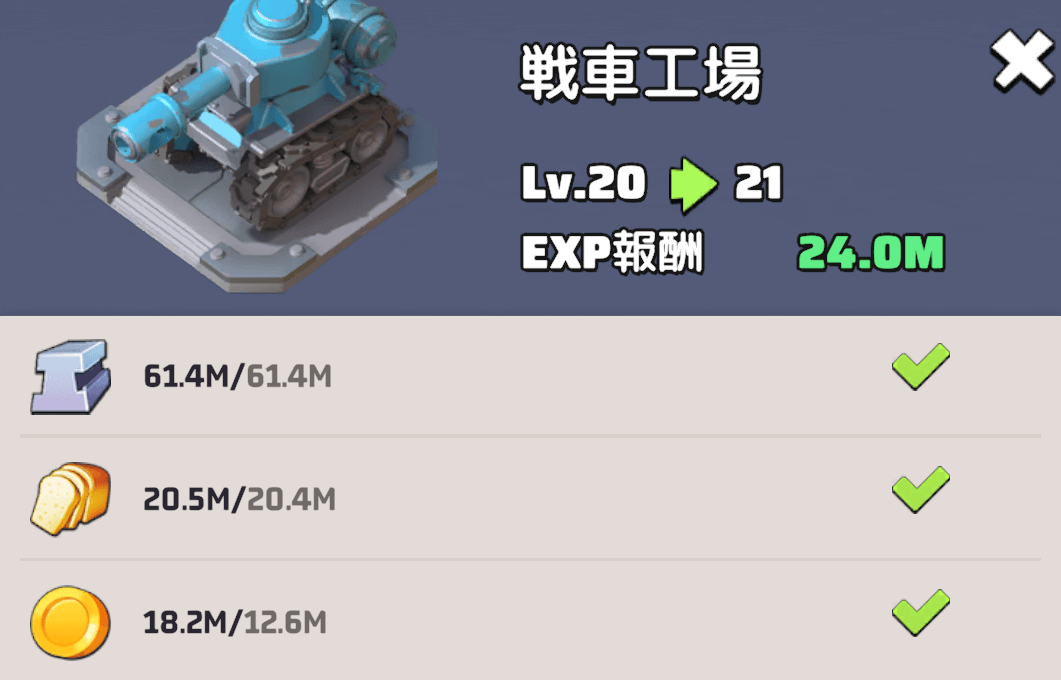This screenshot has height=680, width=1061.
Task: Select the gold coin requirement row
Action: (x=530, y=621)
